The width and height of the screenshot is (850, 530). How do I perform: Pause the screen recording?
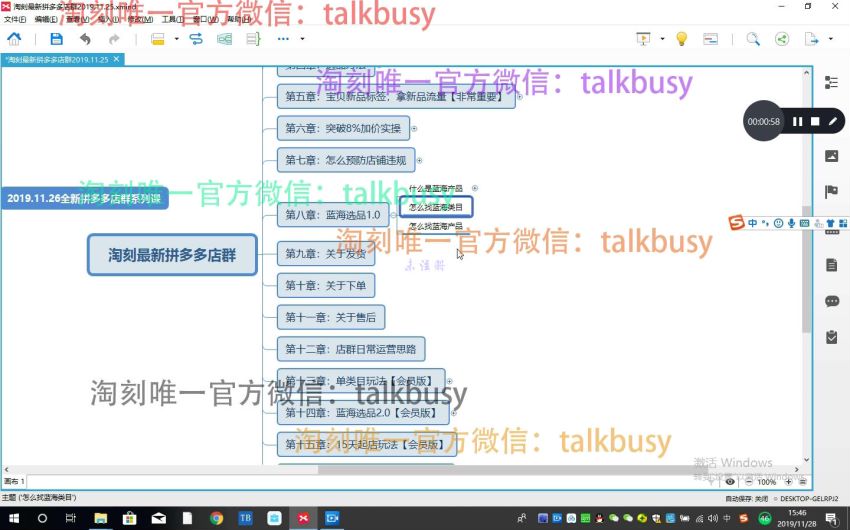797,121
